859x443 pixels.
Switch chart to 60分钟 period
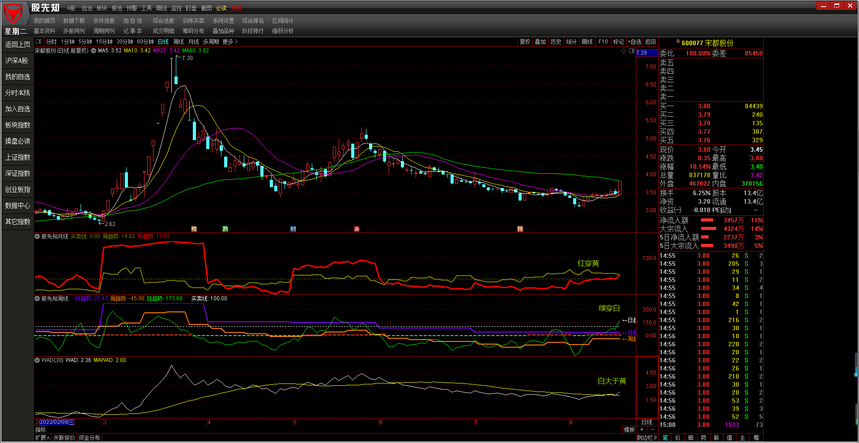[x=145, y=42]
